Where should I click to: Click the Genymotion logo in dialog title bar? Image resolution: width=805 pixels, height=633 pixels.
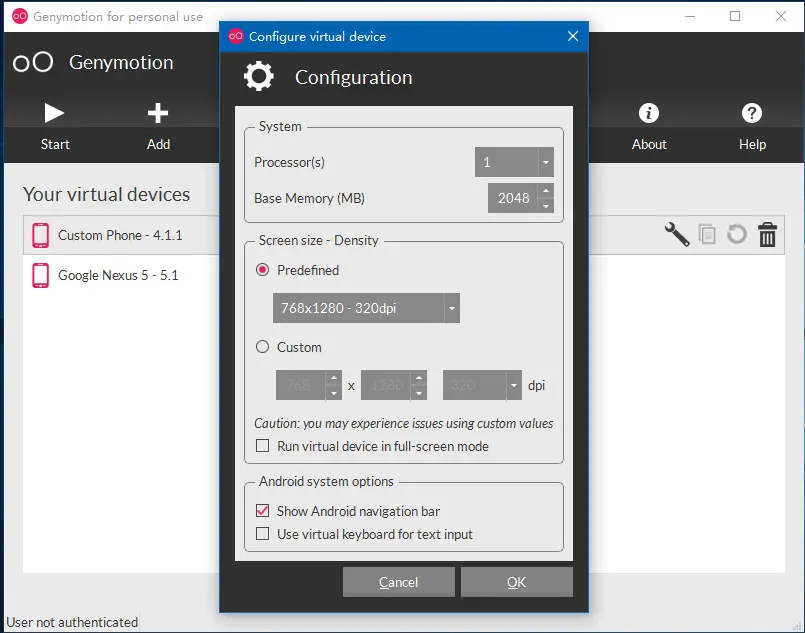[236, 36]
